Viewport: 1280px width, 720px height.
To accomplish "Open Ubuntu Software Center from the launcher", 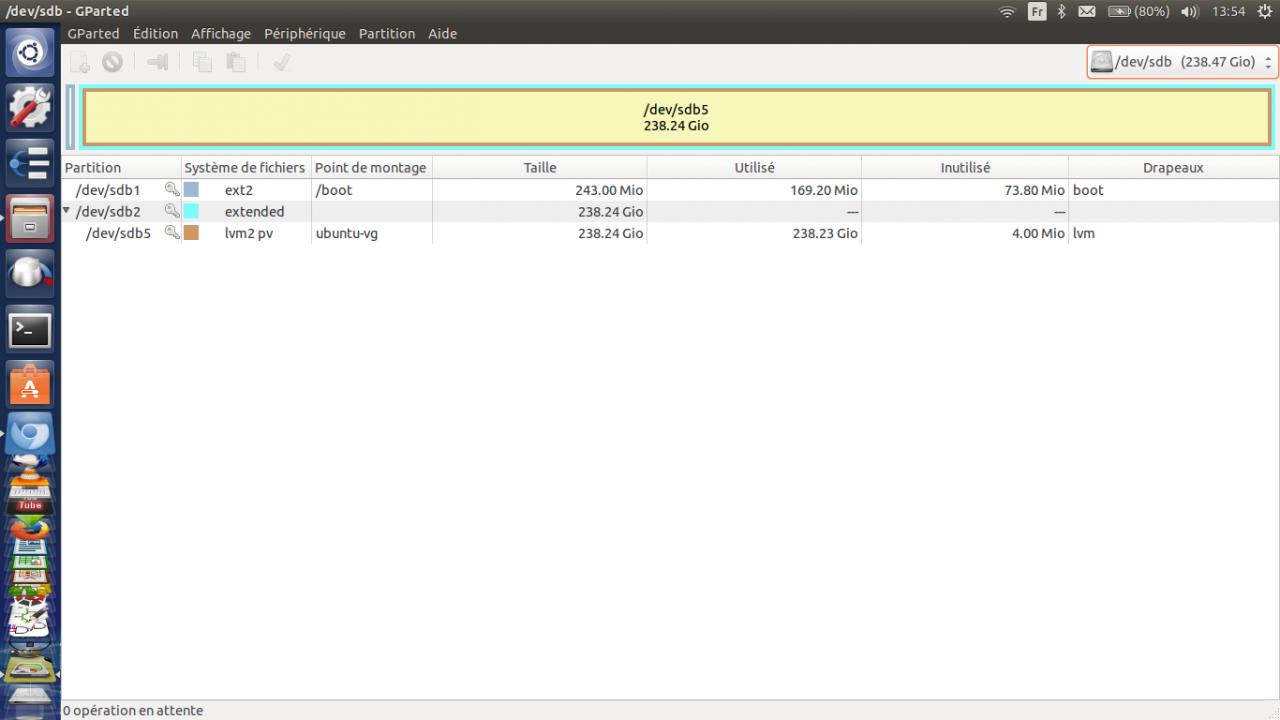I will tap(30, 385).
